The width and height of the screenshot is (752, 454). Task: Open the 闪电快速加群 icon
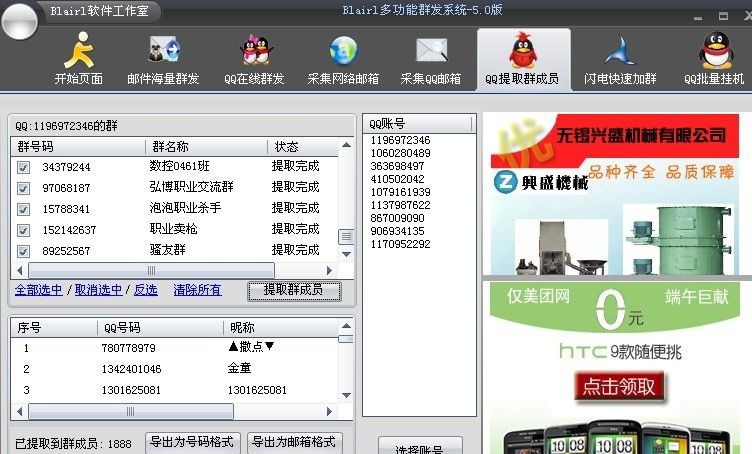pos(620,51)
